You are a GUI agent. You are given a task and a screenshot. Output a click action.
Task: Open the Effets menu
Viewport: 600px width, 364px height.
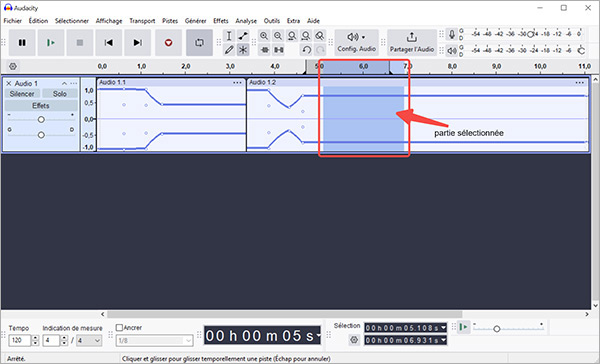click(220, 21)
